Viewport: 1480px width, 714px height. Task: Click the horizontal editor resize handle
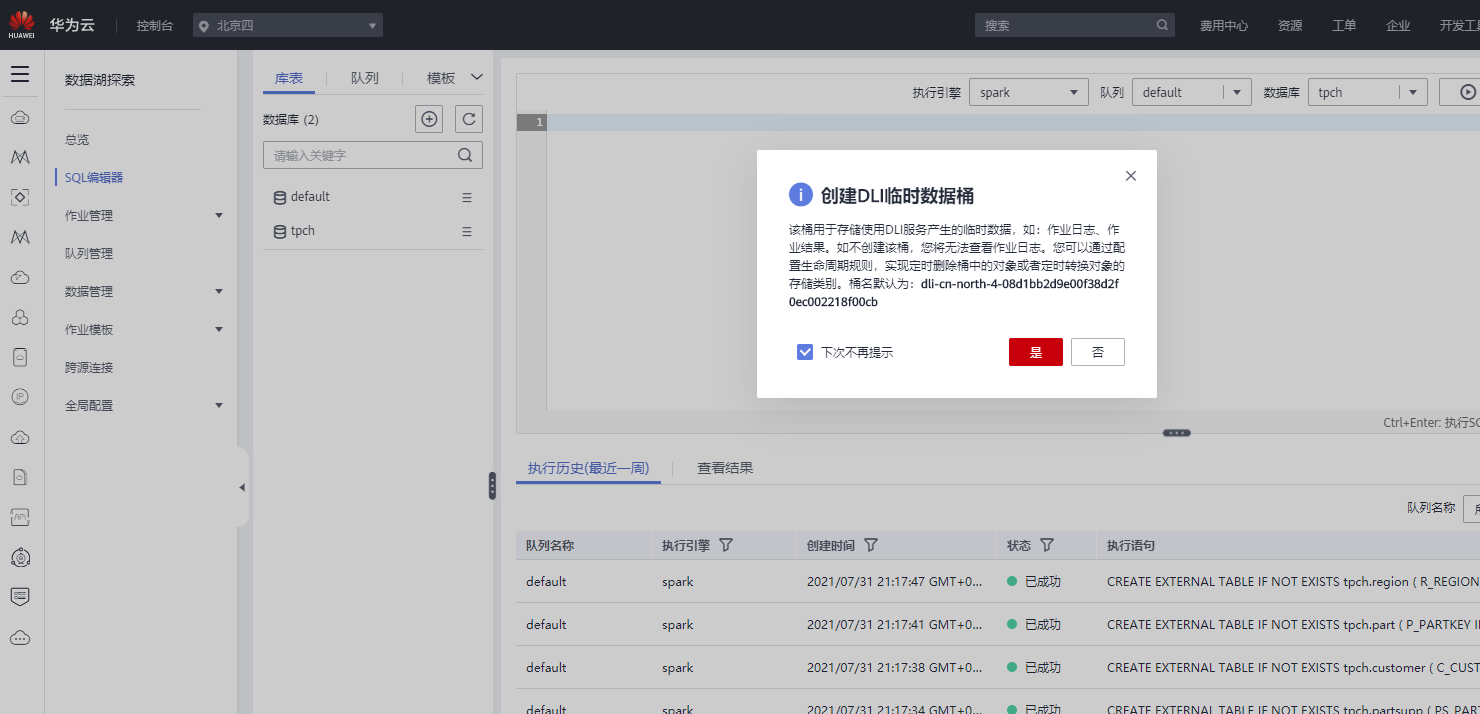[x=1177, y=433]
